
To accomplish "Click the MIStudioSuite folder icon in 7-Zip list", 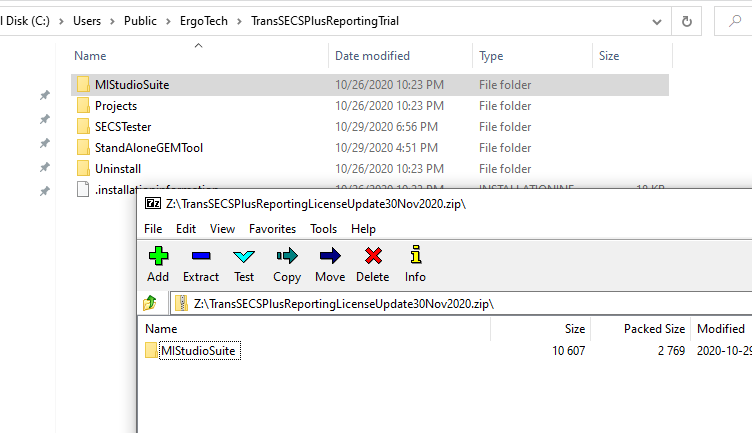I will point(152,351).
